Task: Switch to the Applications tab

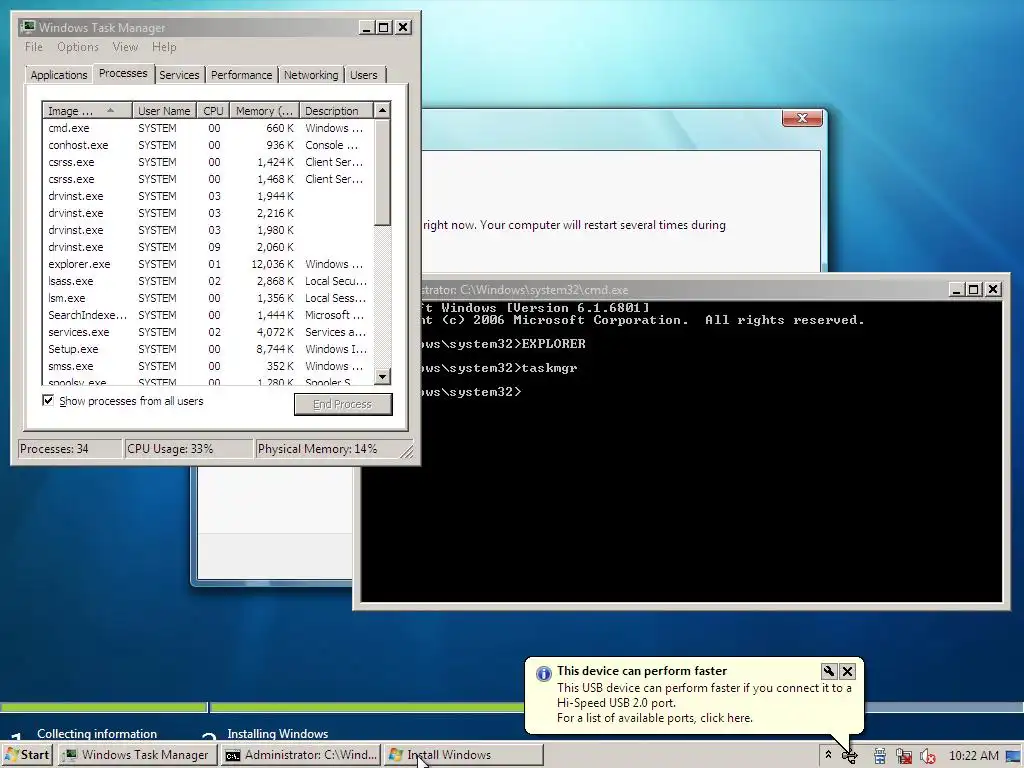Action: pyautogui.click(x=59, y=75)
